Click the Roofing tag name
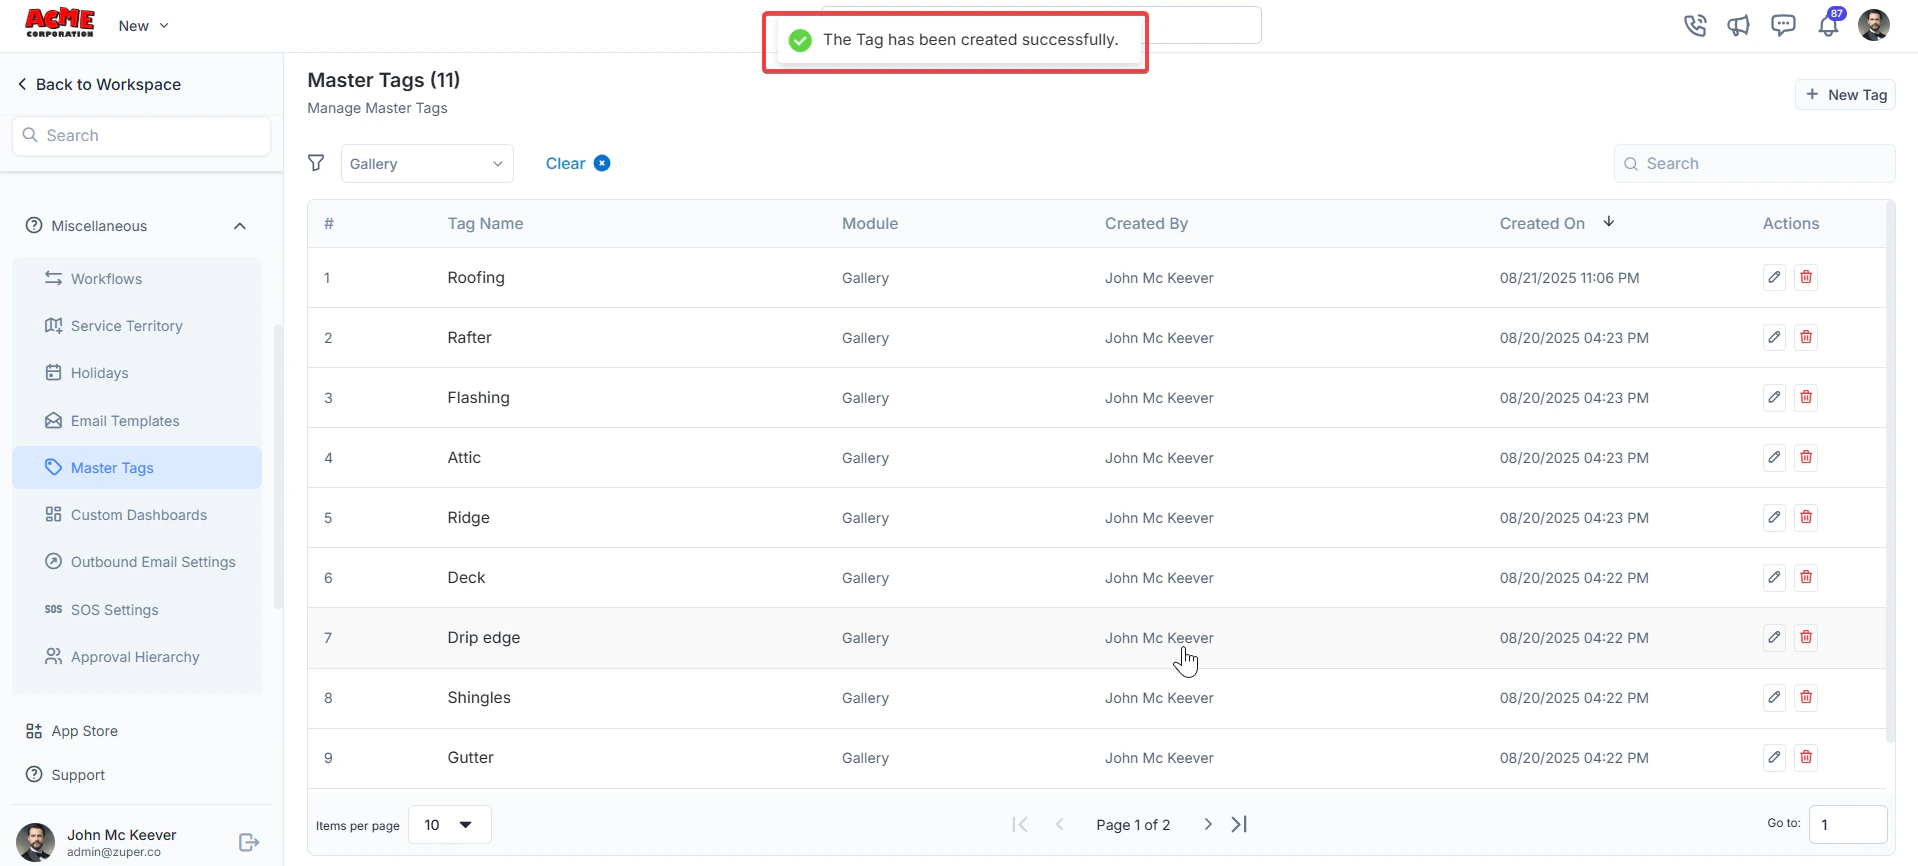The image size is (1918, 866). click(476, 278)
